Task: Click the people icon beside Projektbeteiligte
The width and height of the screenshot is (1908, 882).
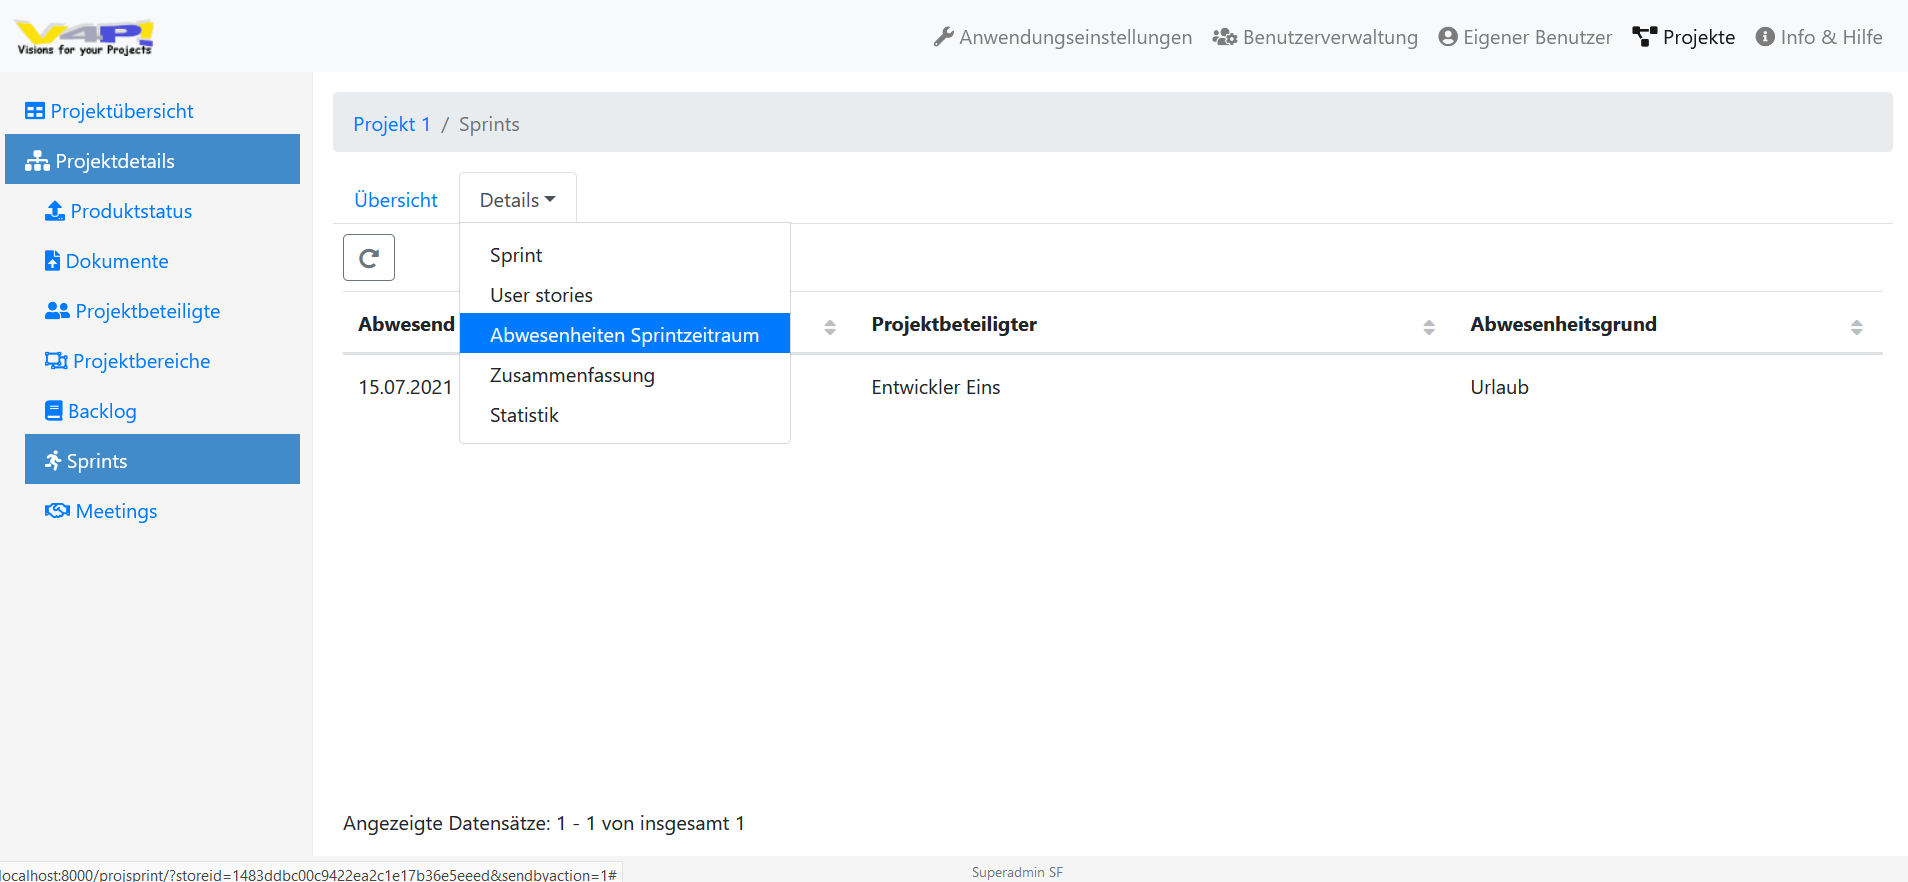Action: point(57,311)
